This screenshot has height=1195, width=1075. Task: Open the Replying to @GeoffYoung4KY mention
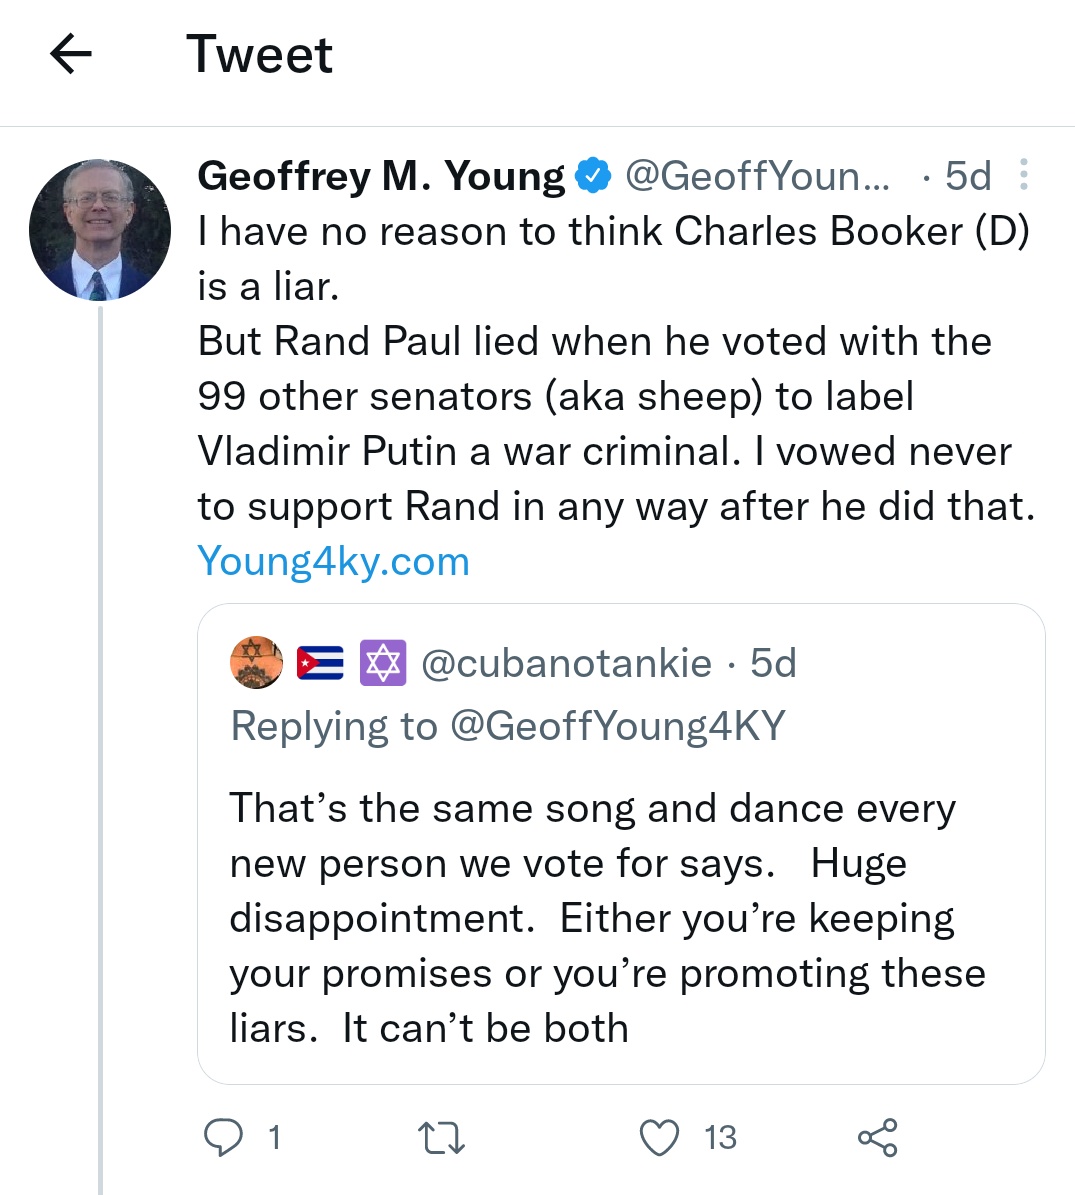(507, 726)
